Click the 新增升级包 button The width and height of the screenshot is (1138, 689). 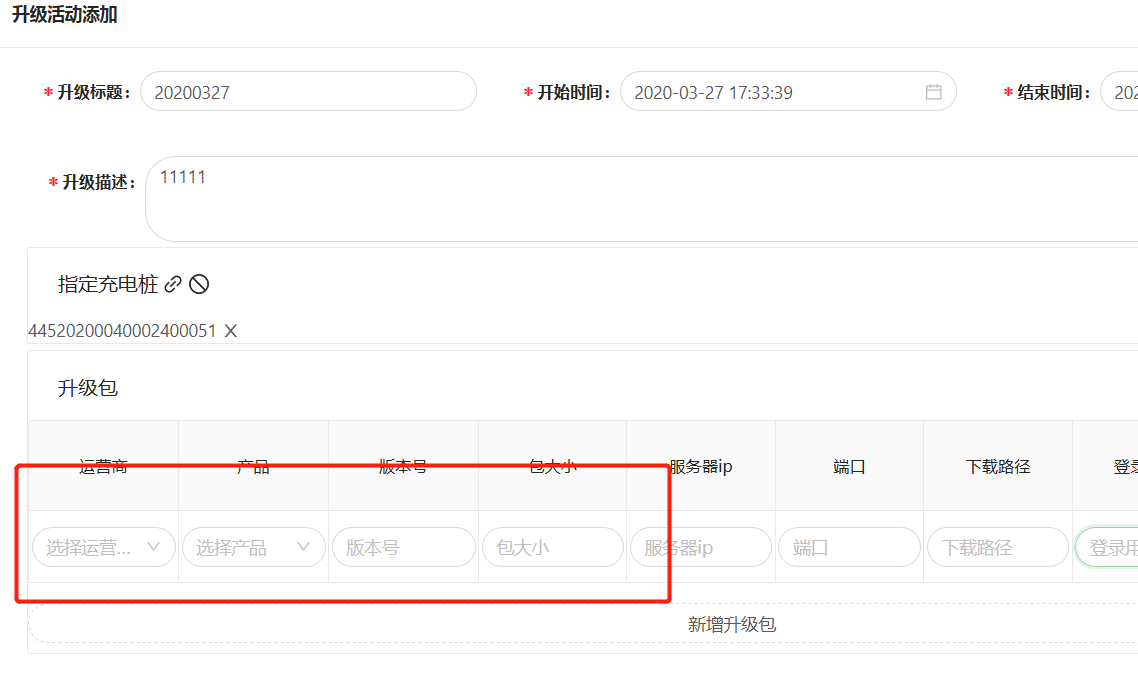tap(731, 624)
